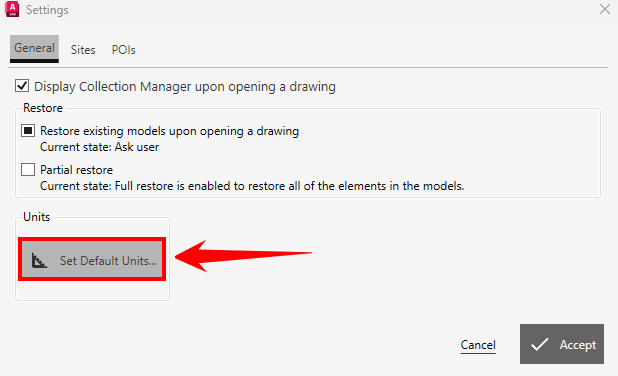Click the 'Current state: Ask user' text

pos(99,147)
